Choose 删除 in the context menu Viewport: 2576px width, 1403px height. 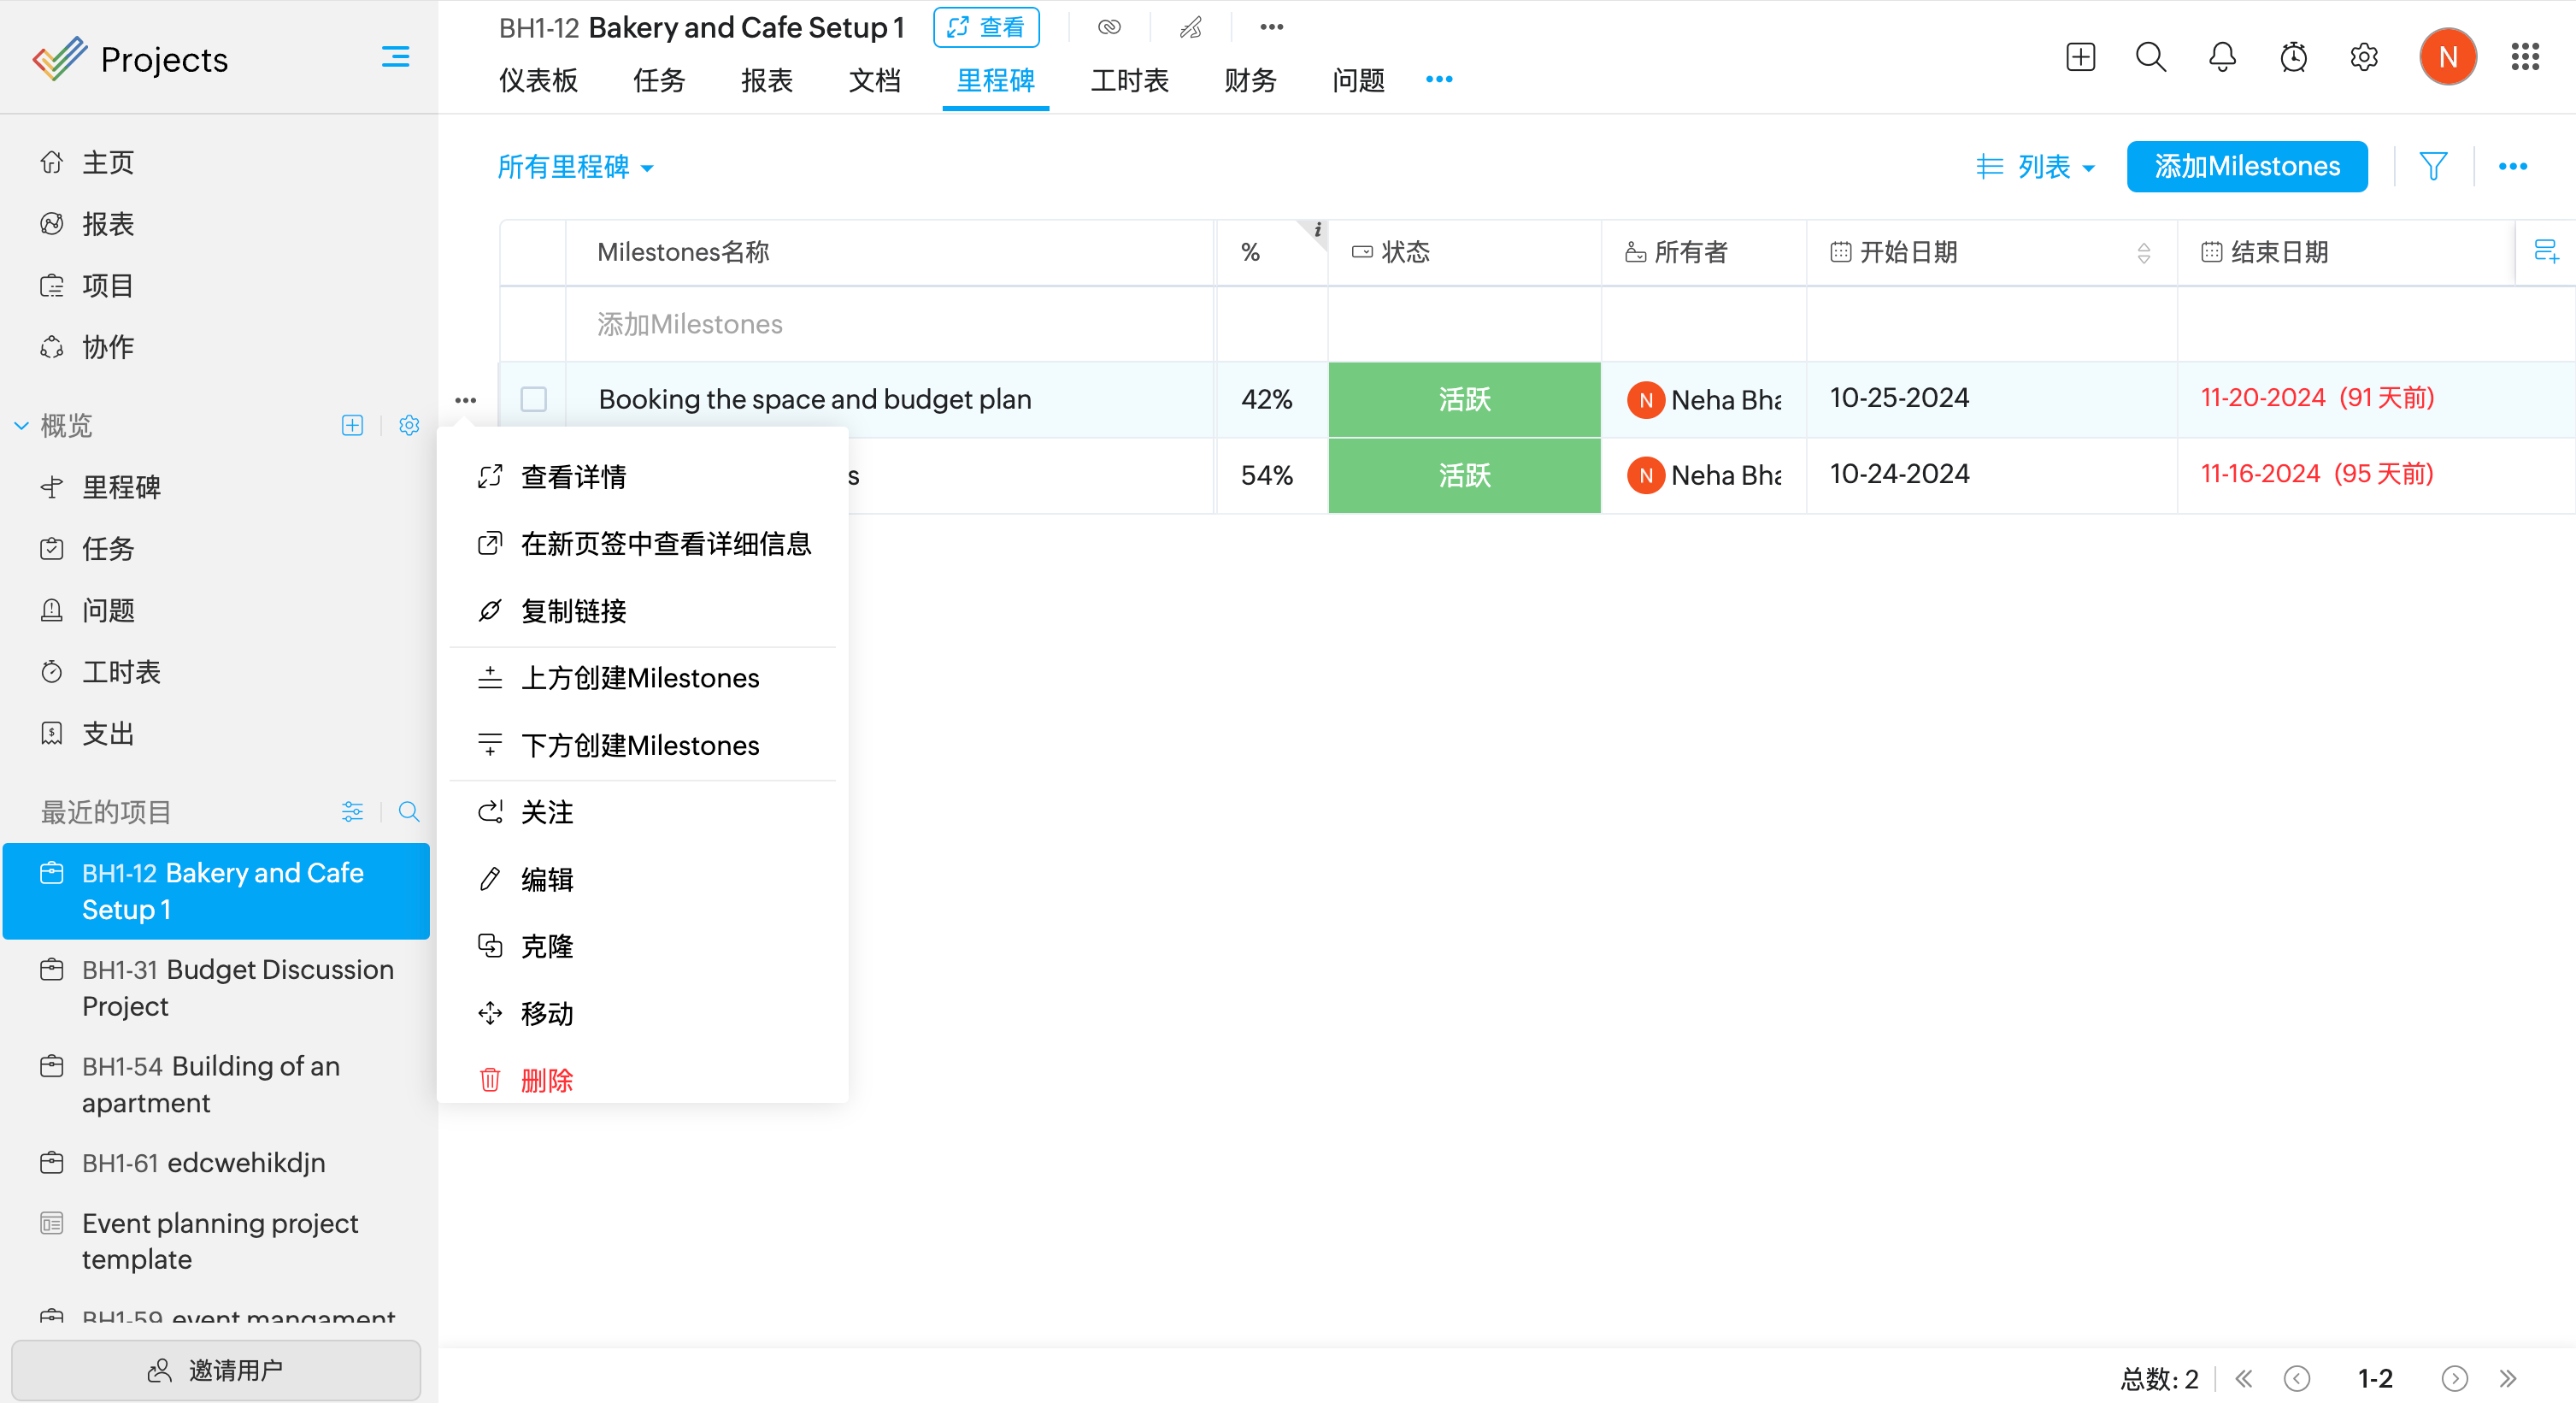546,1080
